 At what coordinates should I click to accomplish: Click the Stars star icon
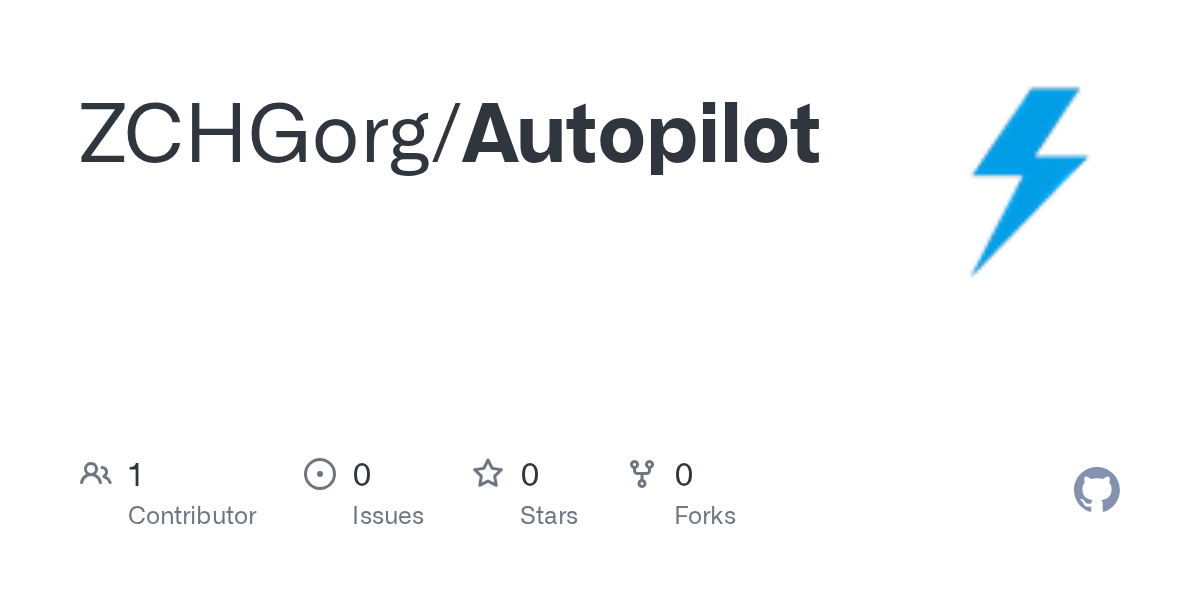click(487, 474)
